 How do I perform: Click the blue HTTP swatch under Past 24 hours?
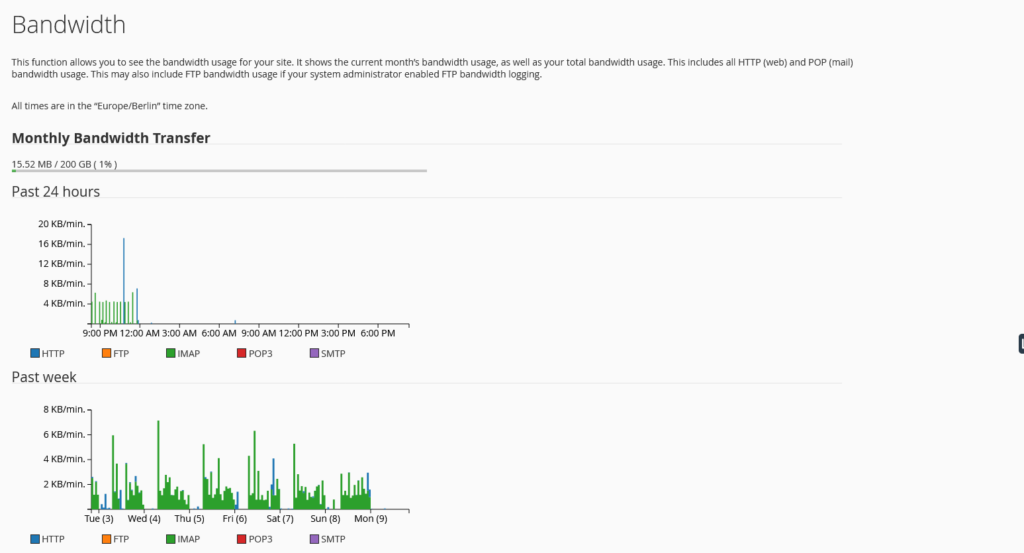click(x=35, y=353)
